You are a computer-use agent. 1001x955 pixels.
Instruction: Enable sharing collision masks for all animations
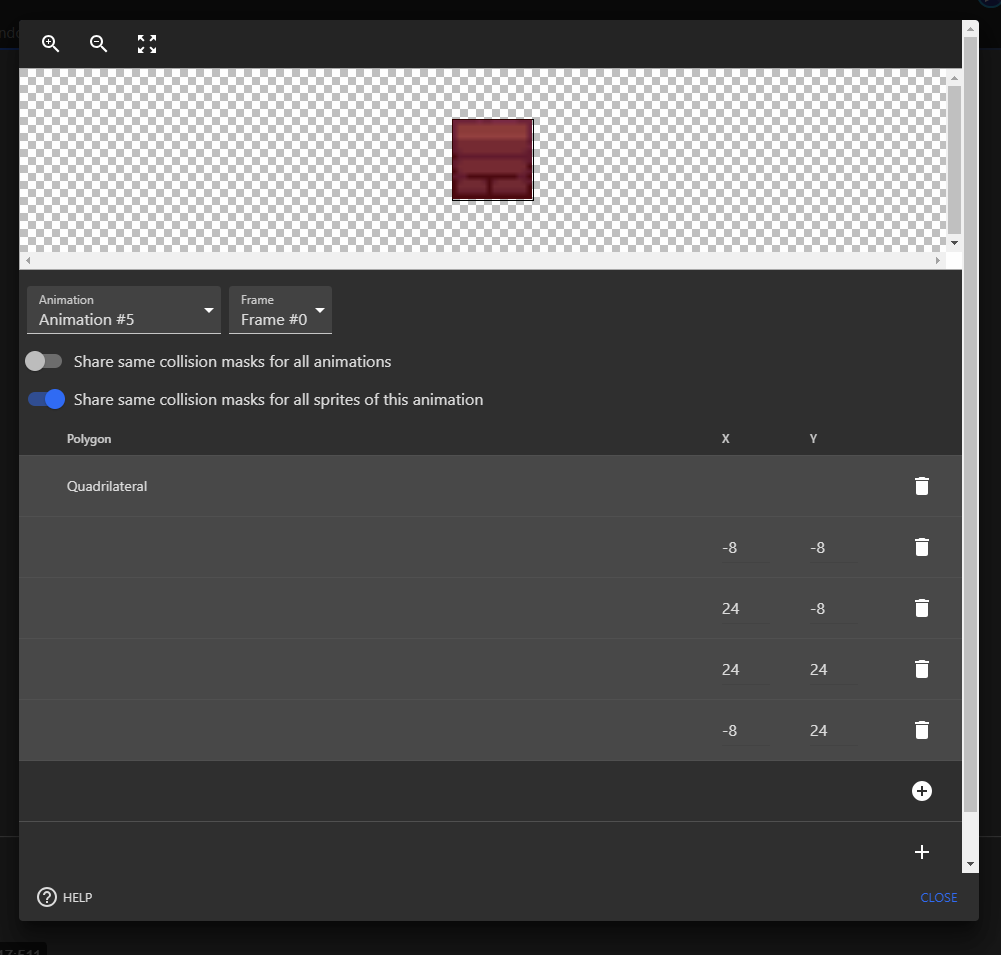point(44,360)
